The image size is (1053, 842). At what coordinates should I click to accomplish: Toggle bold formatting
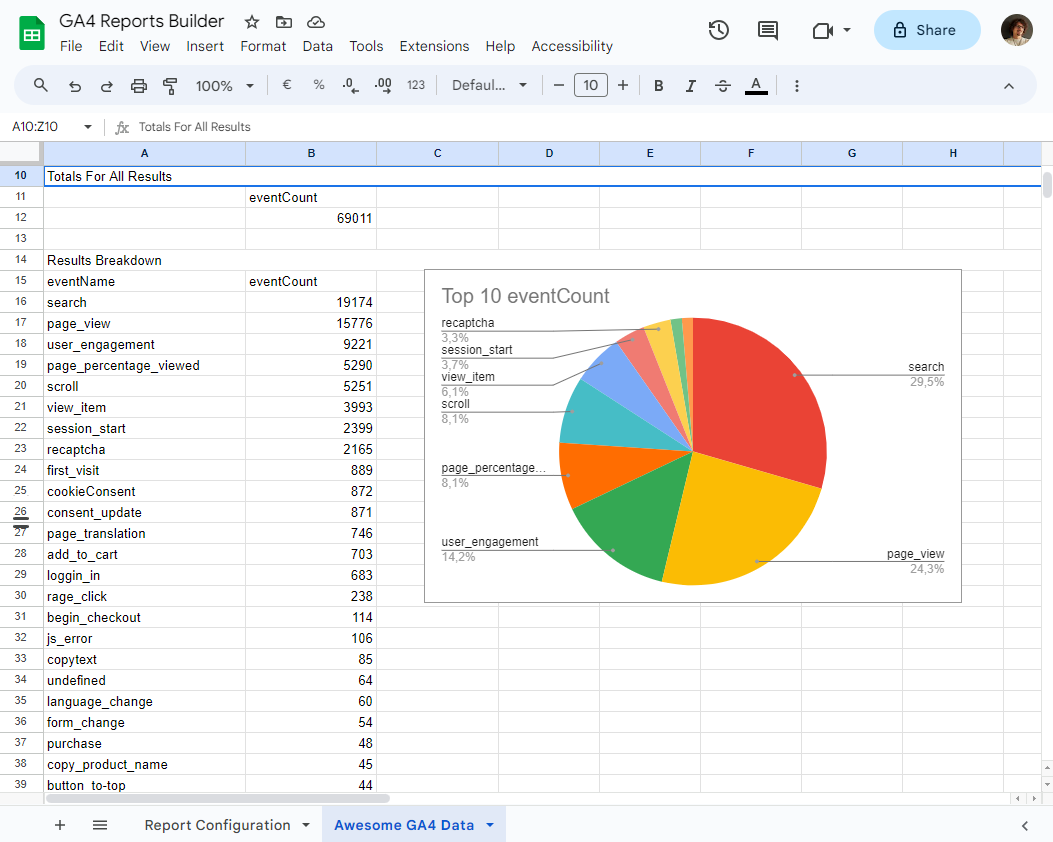tap(659, 86)
